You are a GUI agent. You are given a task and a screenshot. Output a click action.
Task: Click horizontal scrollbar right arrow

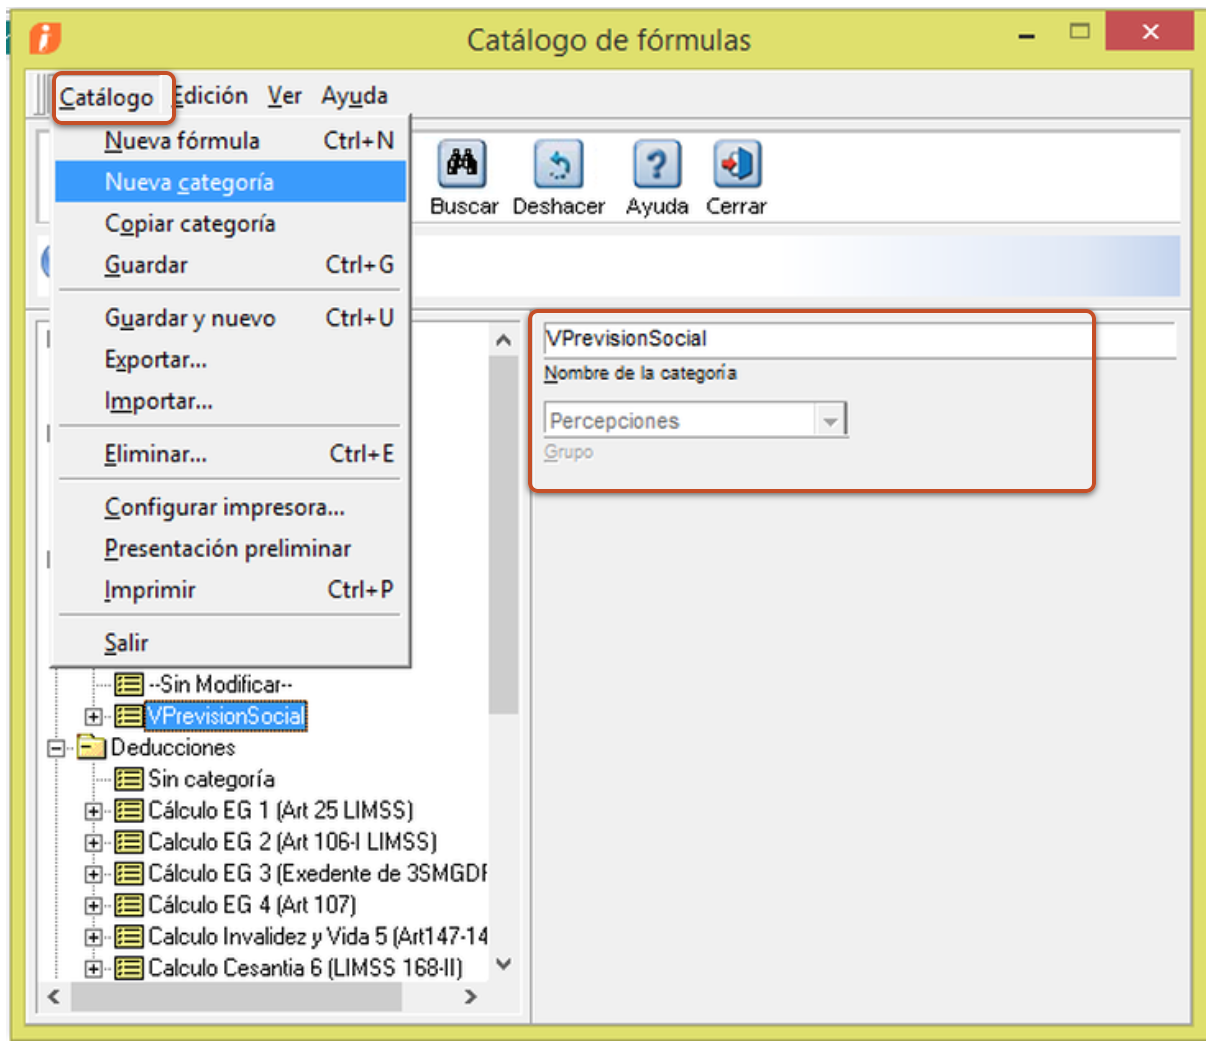[x=471, y=997]
